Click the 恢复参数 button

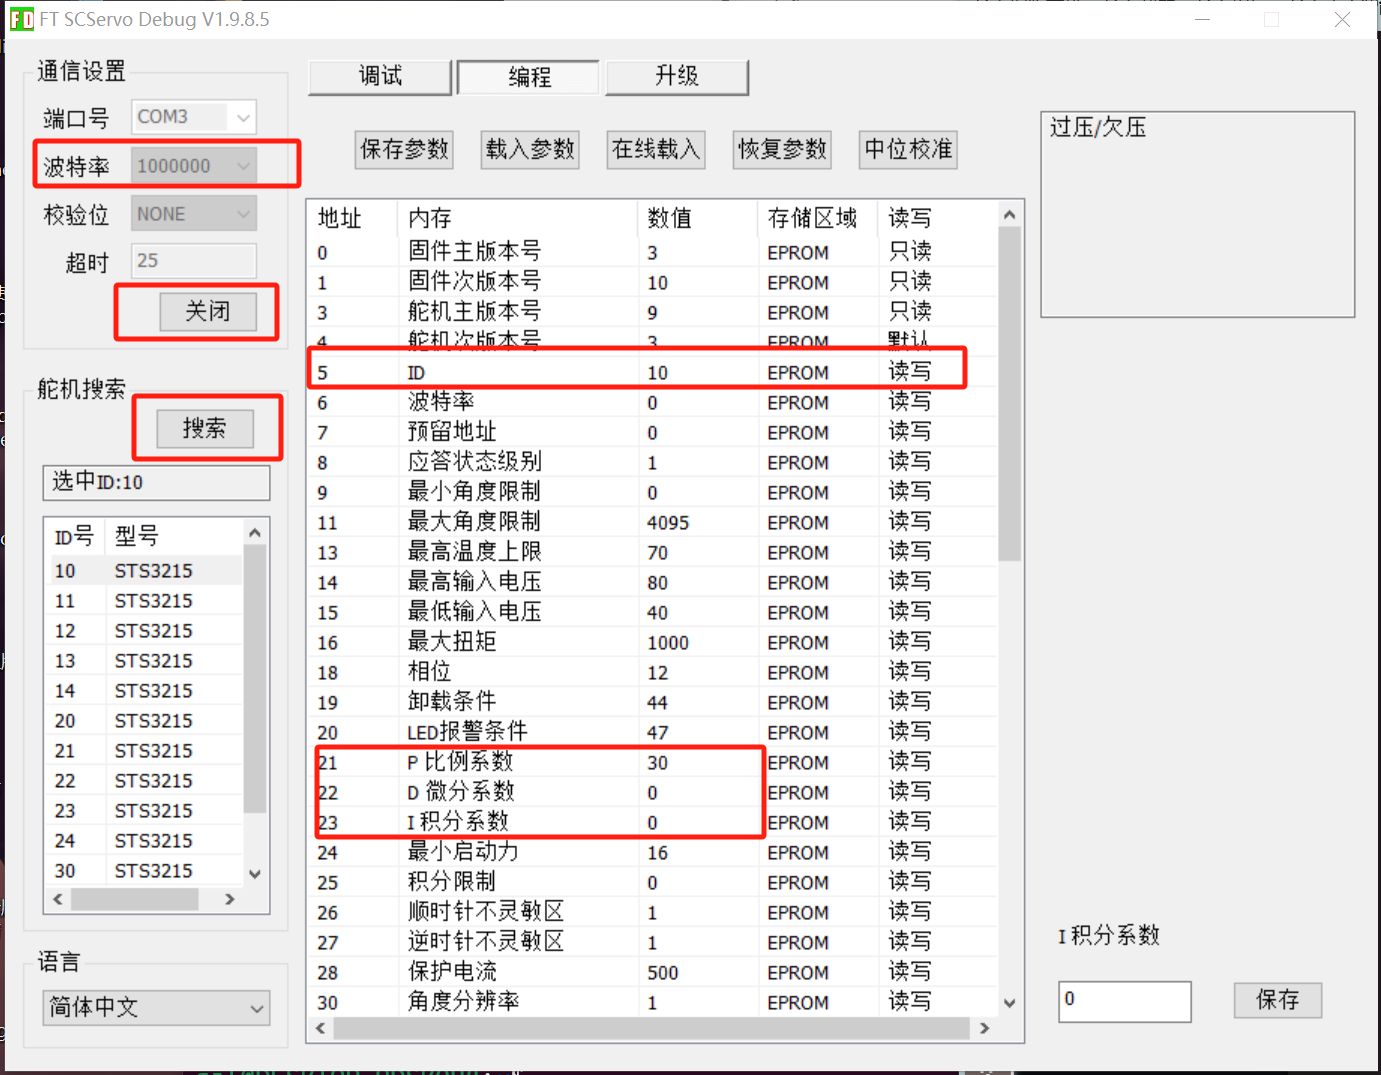[782, 150]
